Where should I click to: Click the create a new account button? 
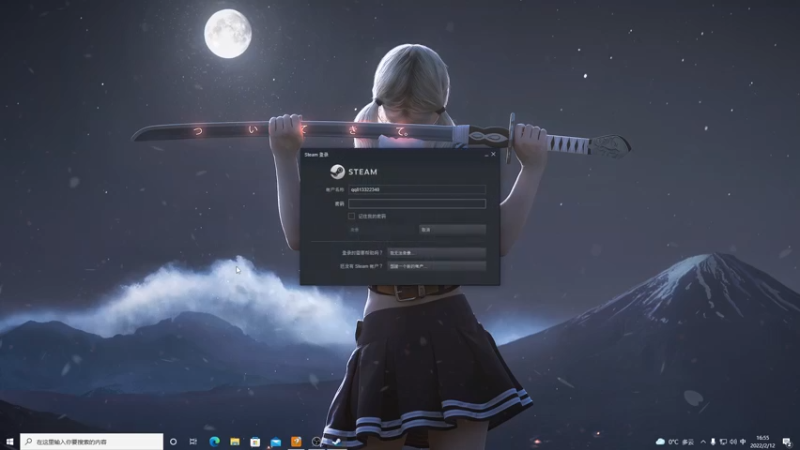point(436,266)
